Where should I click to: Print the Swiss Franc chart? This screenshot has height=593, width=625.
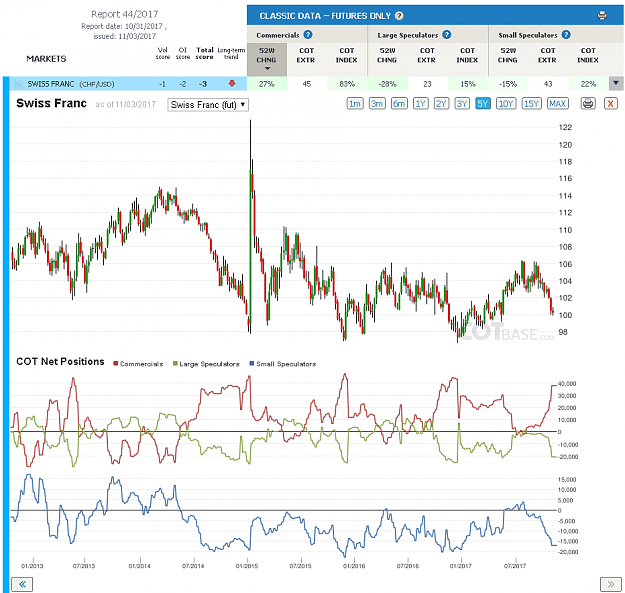click(x=588, y=104)
